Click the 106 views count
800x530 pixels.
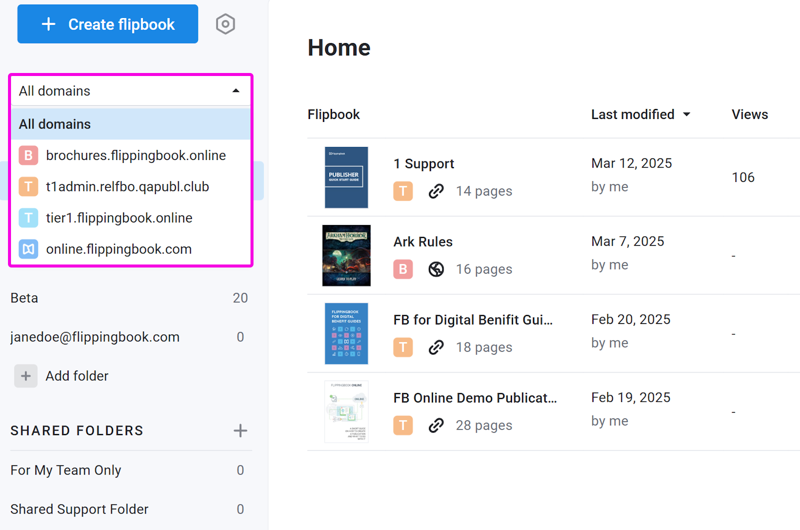tap(743, 178)
